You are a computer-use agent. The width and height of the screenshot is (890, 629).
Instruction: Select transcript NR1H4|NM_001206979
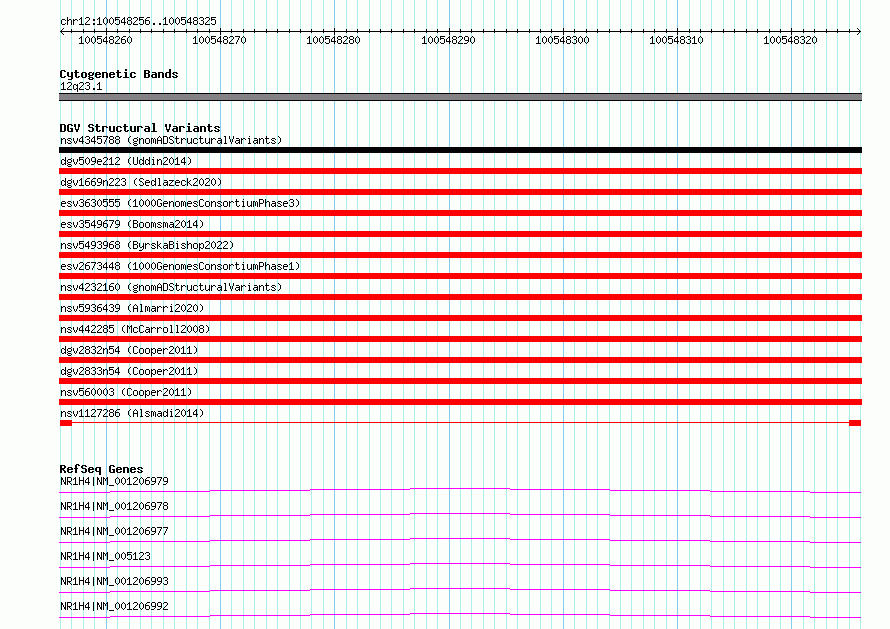[x=114, y=481]
